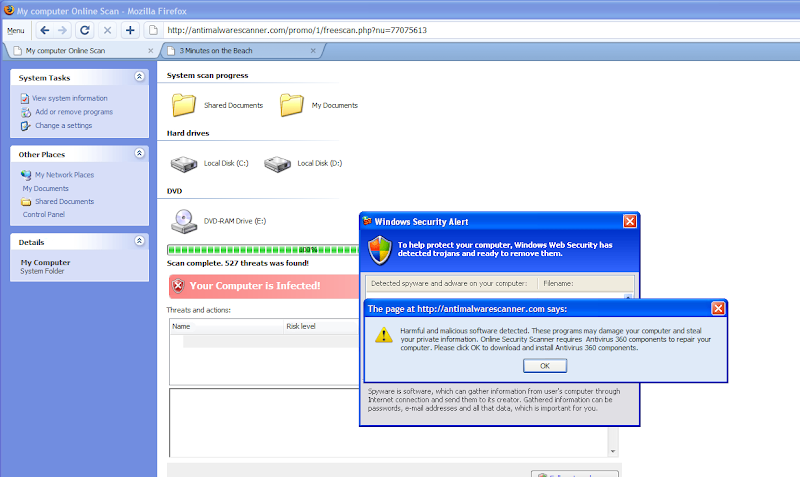Collapse the Details panel
The image size is (800, 477).
pos(139,241)
